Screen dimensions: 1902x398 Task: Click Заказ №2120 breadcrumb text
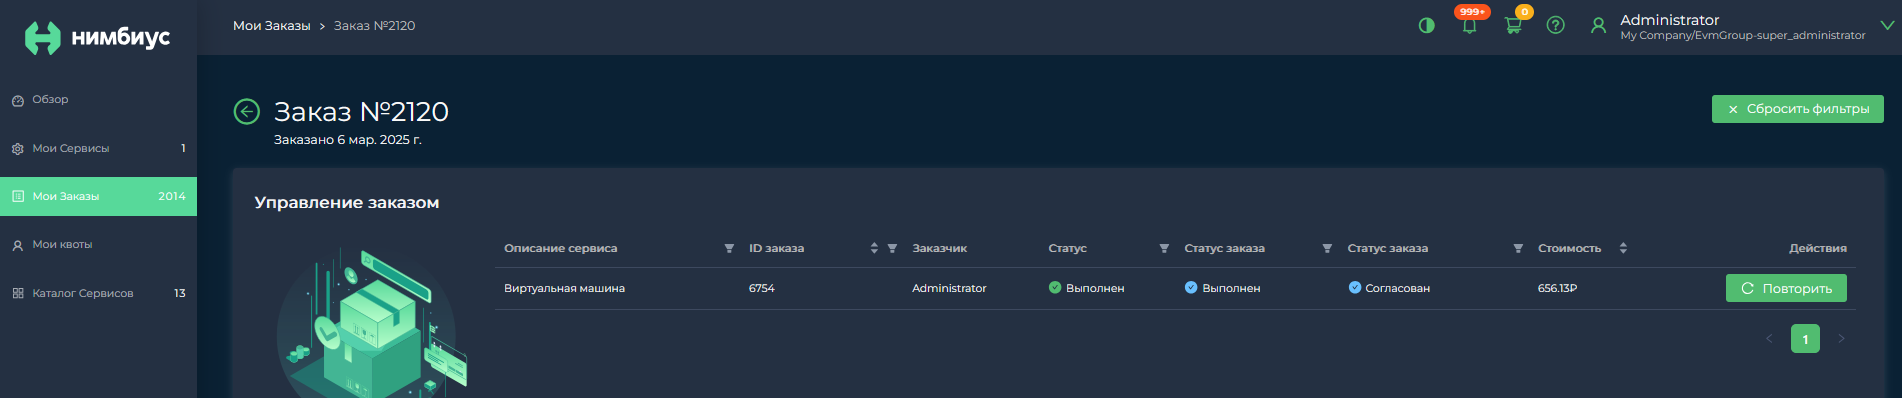pos(374,26)
